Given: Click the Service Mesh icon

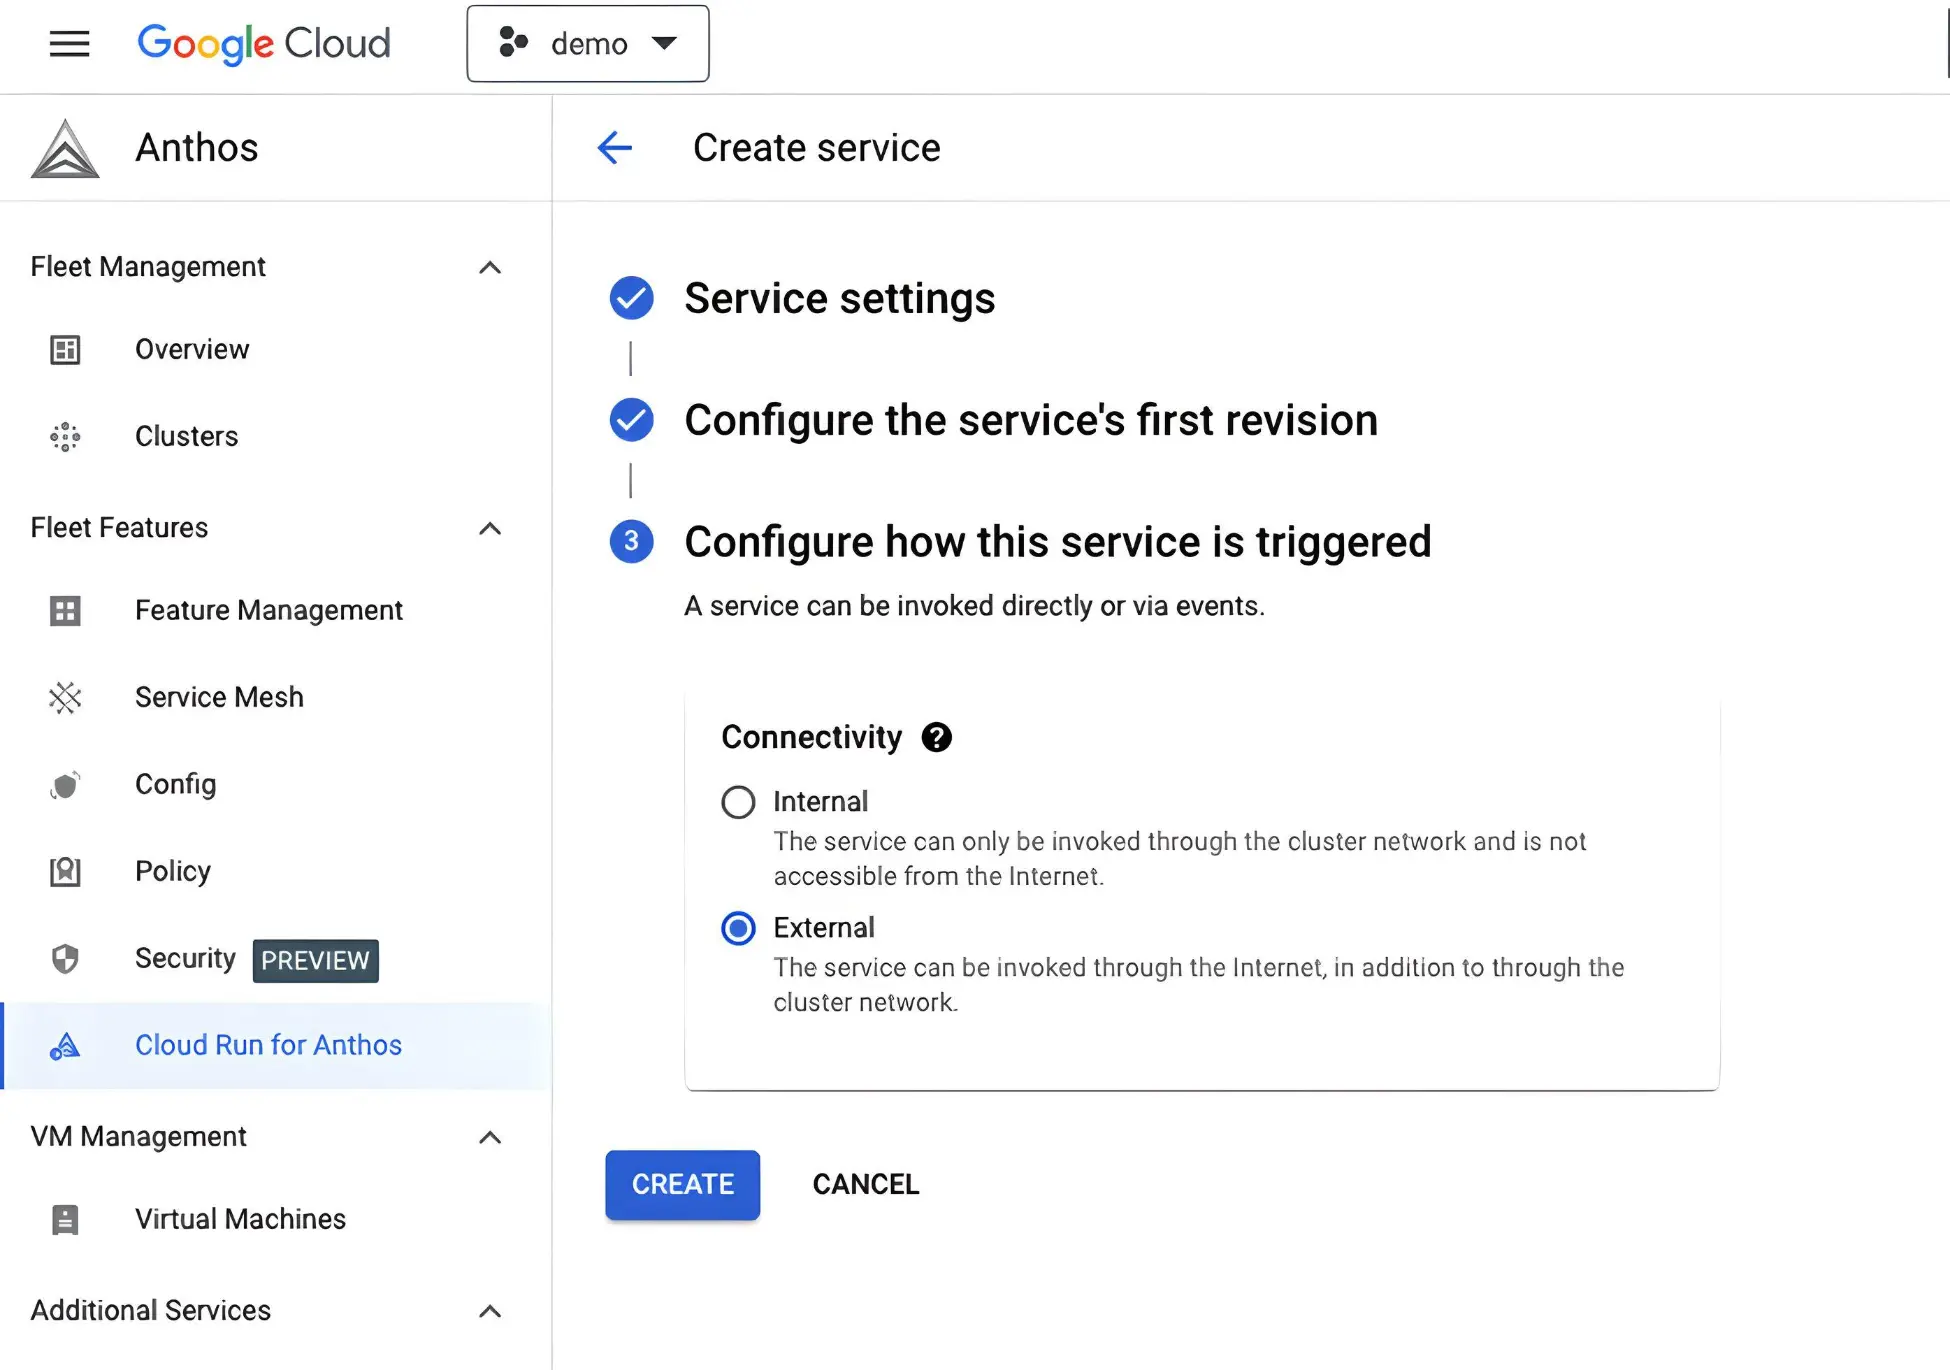Looking at the screenshot, I should tap(65, 697).
